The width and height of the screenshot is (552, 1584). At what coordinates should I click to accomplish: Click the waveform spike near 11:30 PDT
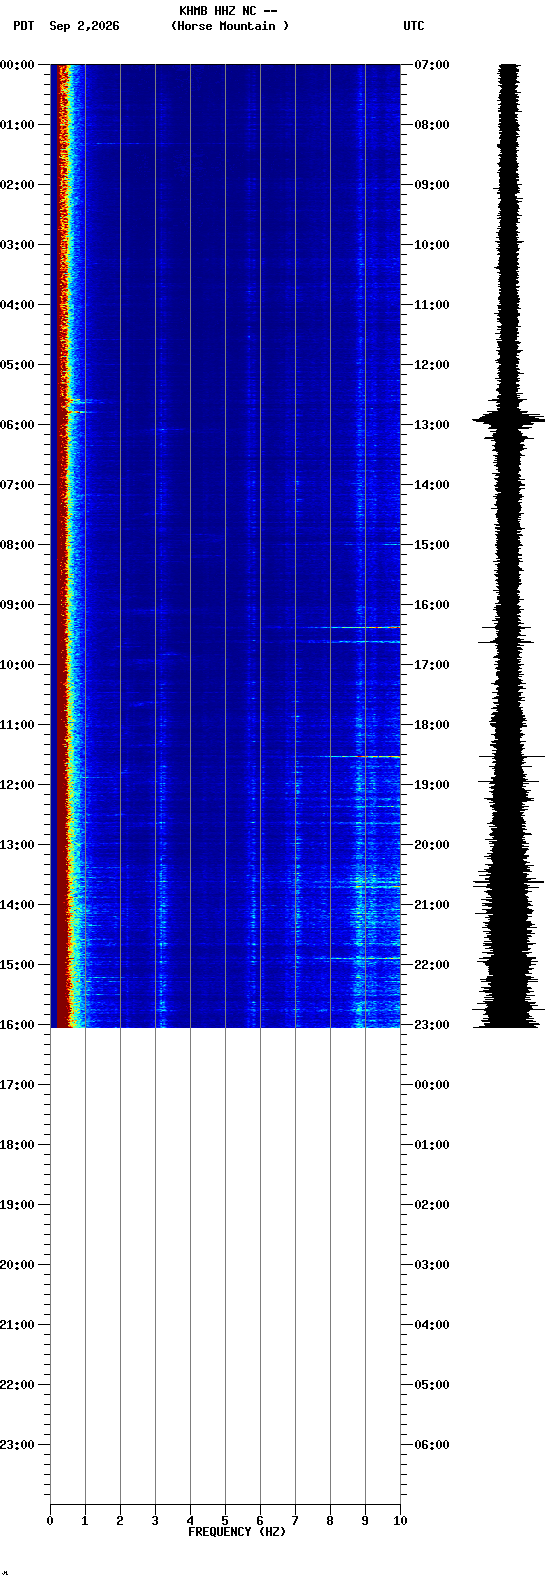click(x=512, y=757)
